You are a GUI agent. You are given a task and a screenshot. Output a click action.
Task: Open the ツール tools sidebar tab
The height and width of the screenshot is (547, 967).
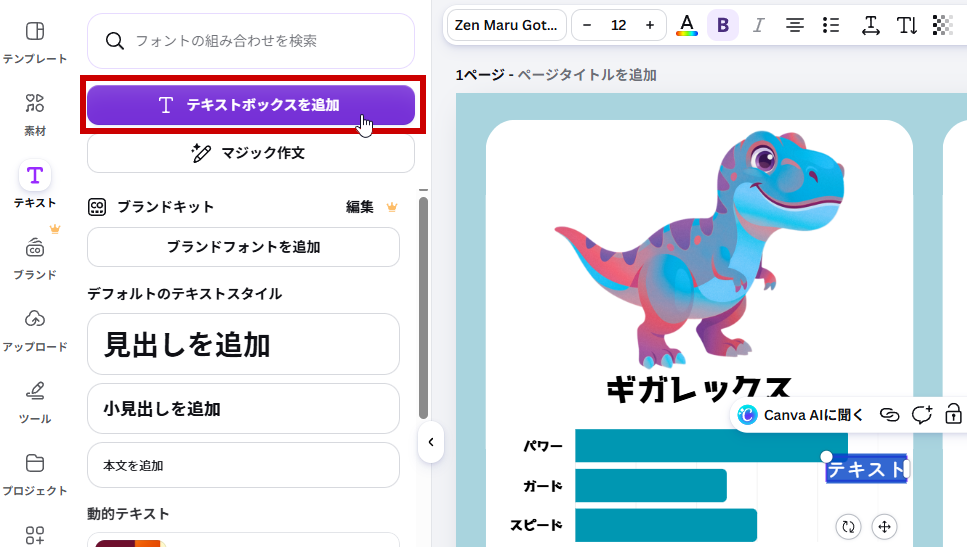pos(35,402)
